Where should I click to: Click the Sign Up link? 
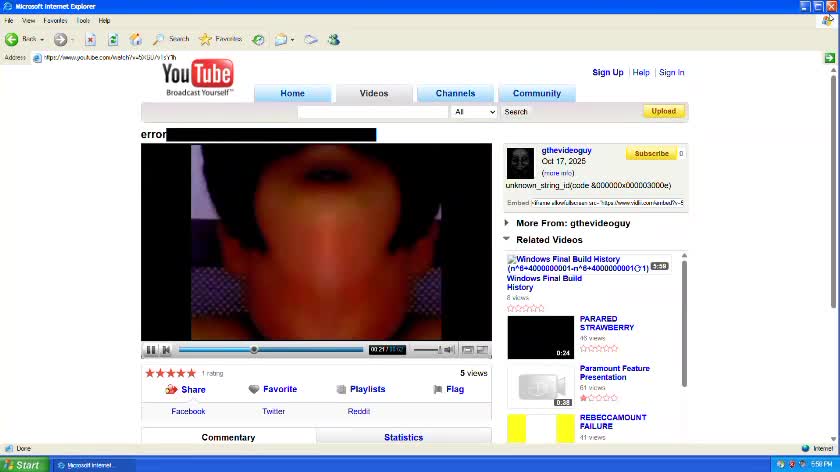607,72
